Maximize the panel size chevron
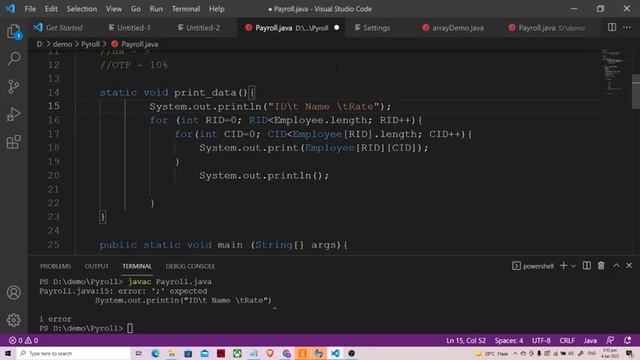 click(x=616, y=266)
